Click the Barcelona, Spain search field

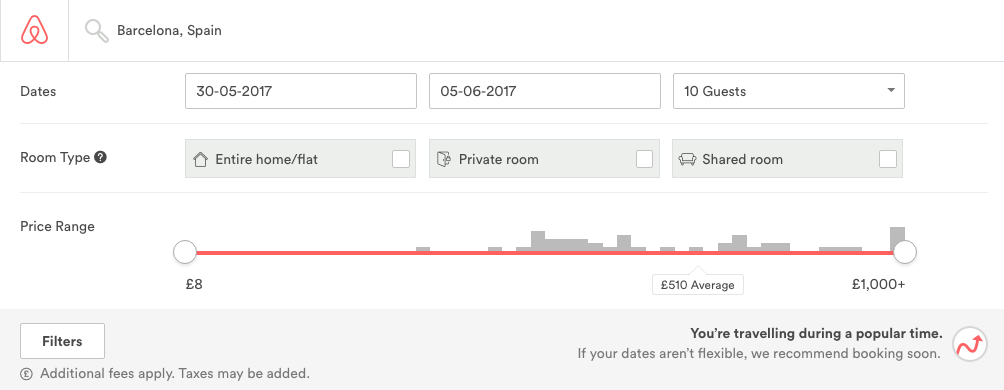(169, 31)
